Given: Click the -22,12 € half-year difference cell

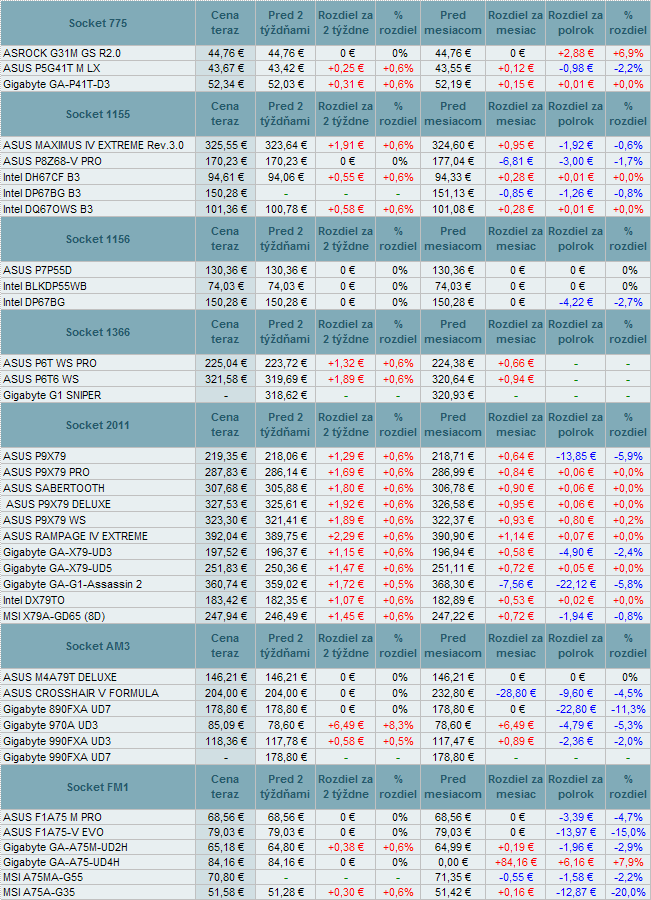Looking at the screenshot, I should pyautogui.click(x=576, y=585).
